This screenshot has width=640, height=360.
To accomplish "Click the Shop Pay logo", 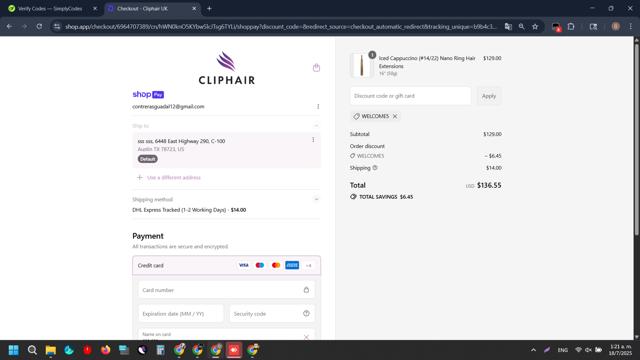I will pyautogui.click(x=148, y=94).
